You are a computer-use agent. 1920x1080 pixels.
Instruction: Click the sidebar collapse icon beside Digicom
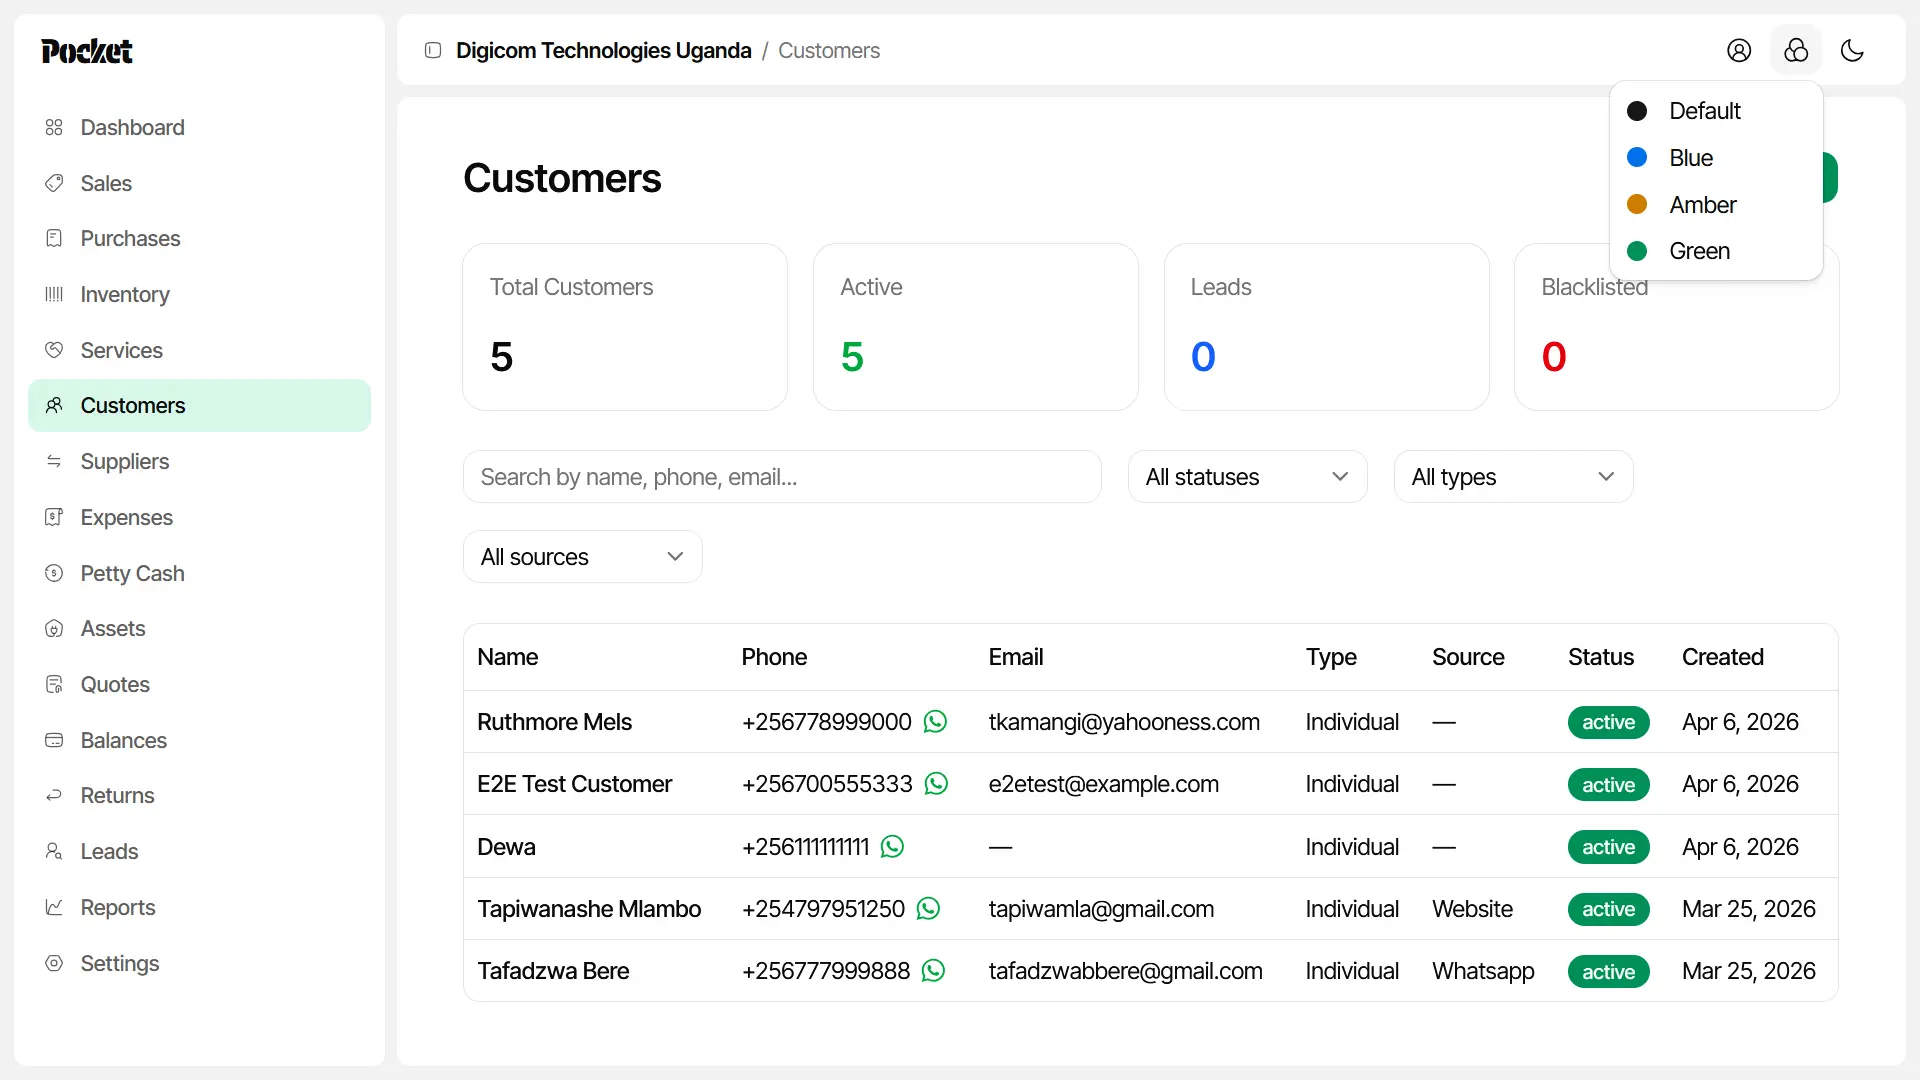pyautogui.click(x=433, y=51)
